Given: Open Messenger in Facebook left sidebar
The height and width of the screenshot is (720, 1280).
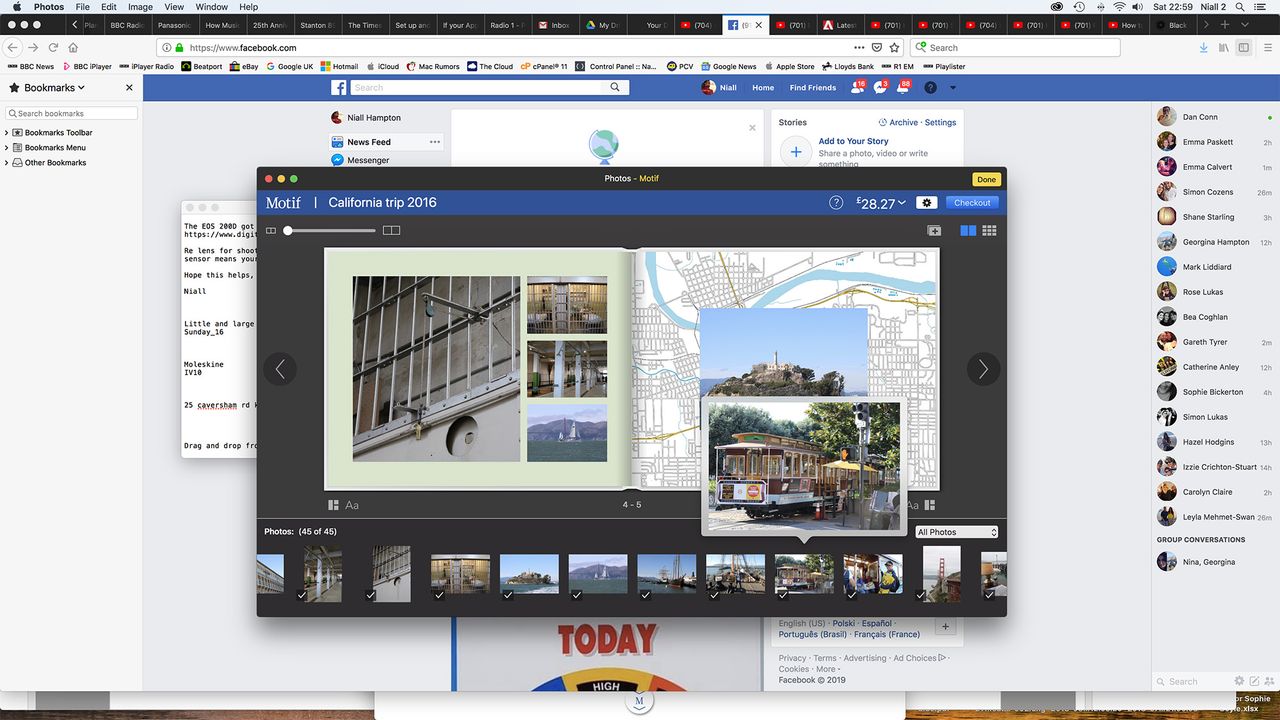Looking at the screenshot, I should click(368, 160).
